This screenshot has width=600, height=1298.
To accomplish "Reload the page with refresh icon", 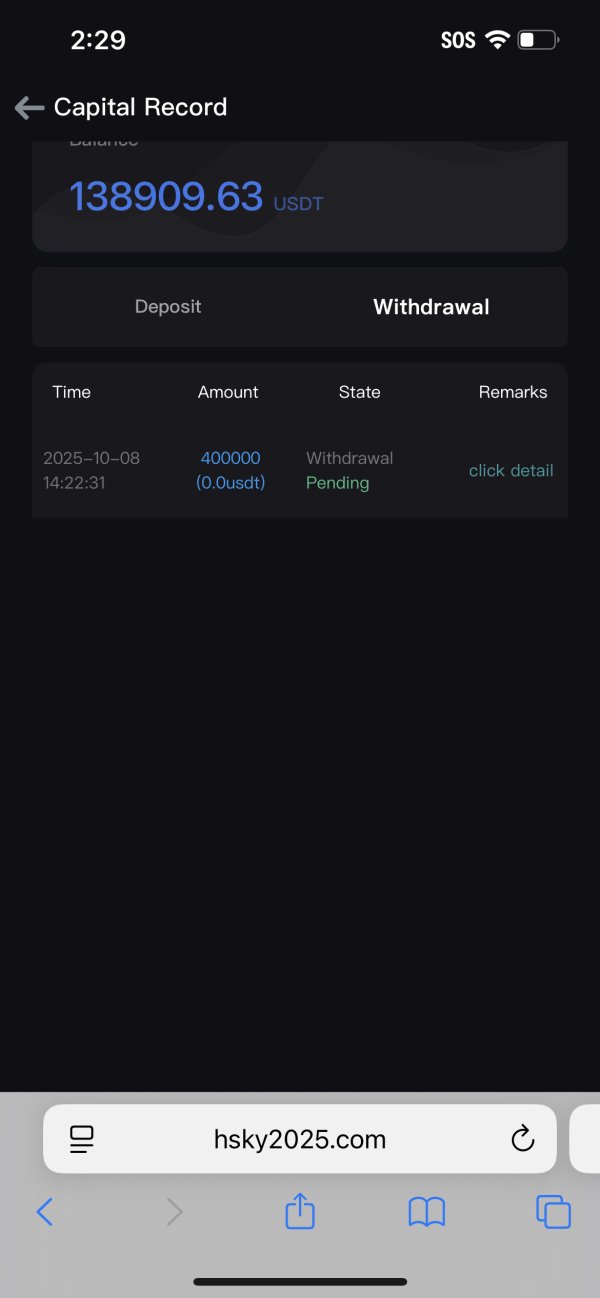I will (x=522, y=1138).
